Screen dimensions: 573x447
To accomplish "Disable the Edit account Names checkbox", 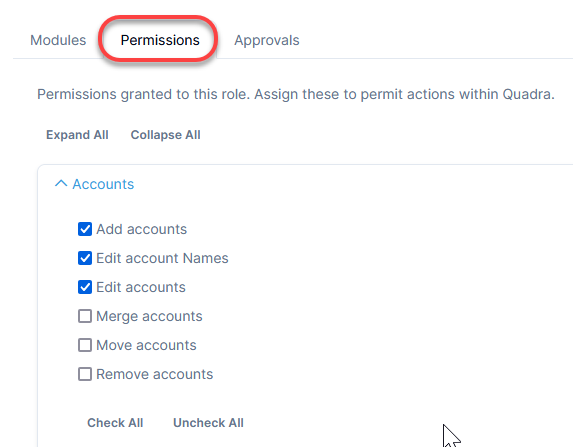I will coord(85,258).
